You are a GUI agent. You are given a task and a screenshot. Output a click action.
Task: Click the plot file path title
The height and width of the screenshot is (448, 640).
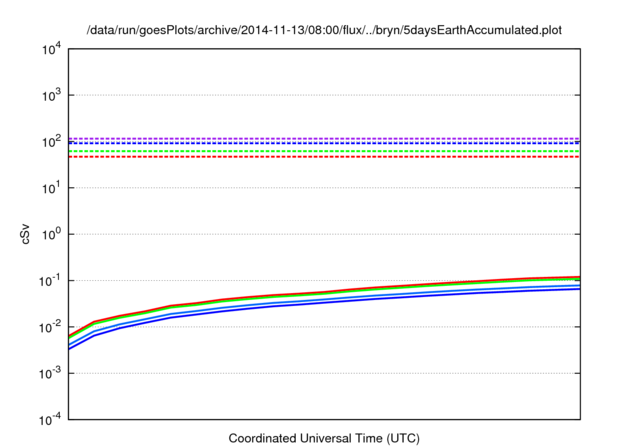coord(325,30)
